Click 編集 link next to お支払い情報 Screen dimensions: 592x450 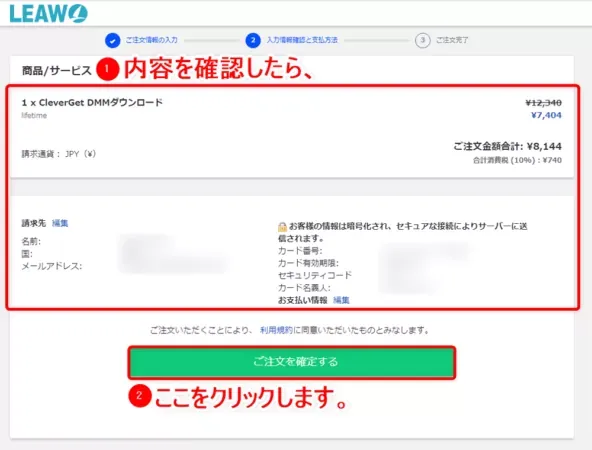pyautogui.click(x=341, y=300)
